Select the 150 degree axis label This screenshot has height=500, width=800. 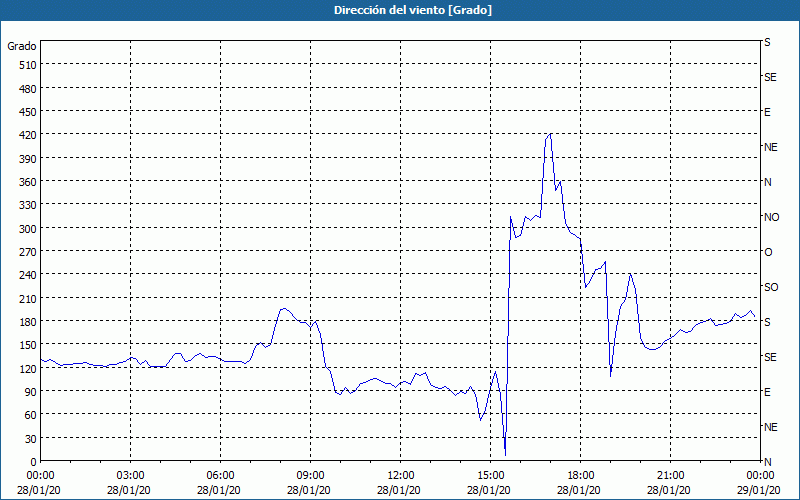[29, 345]
